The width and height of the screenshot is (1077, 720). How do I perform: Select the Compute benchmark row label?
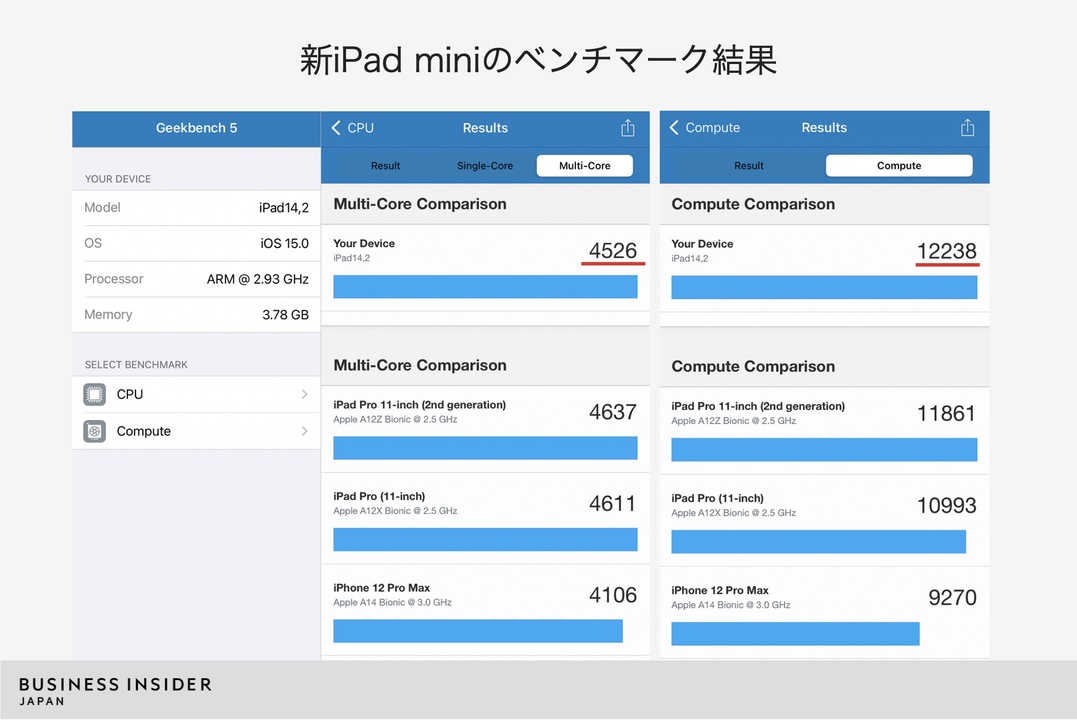click(x=144, y=431)
